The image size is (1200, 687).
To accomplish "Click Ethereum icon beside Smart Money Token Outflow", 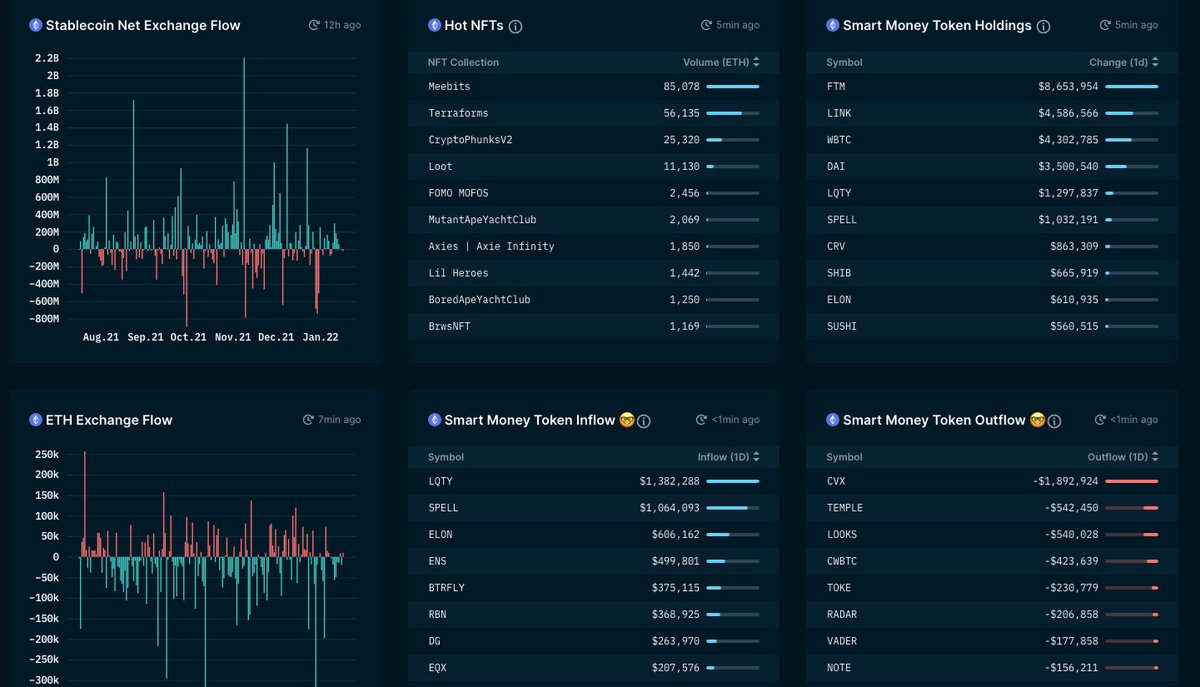I will tap(833, 420).
